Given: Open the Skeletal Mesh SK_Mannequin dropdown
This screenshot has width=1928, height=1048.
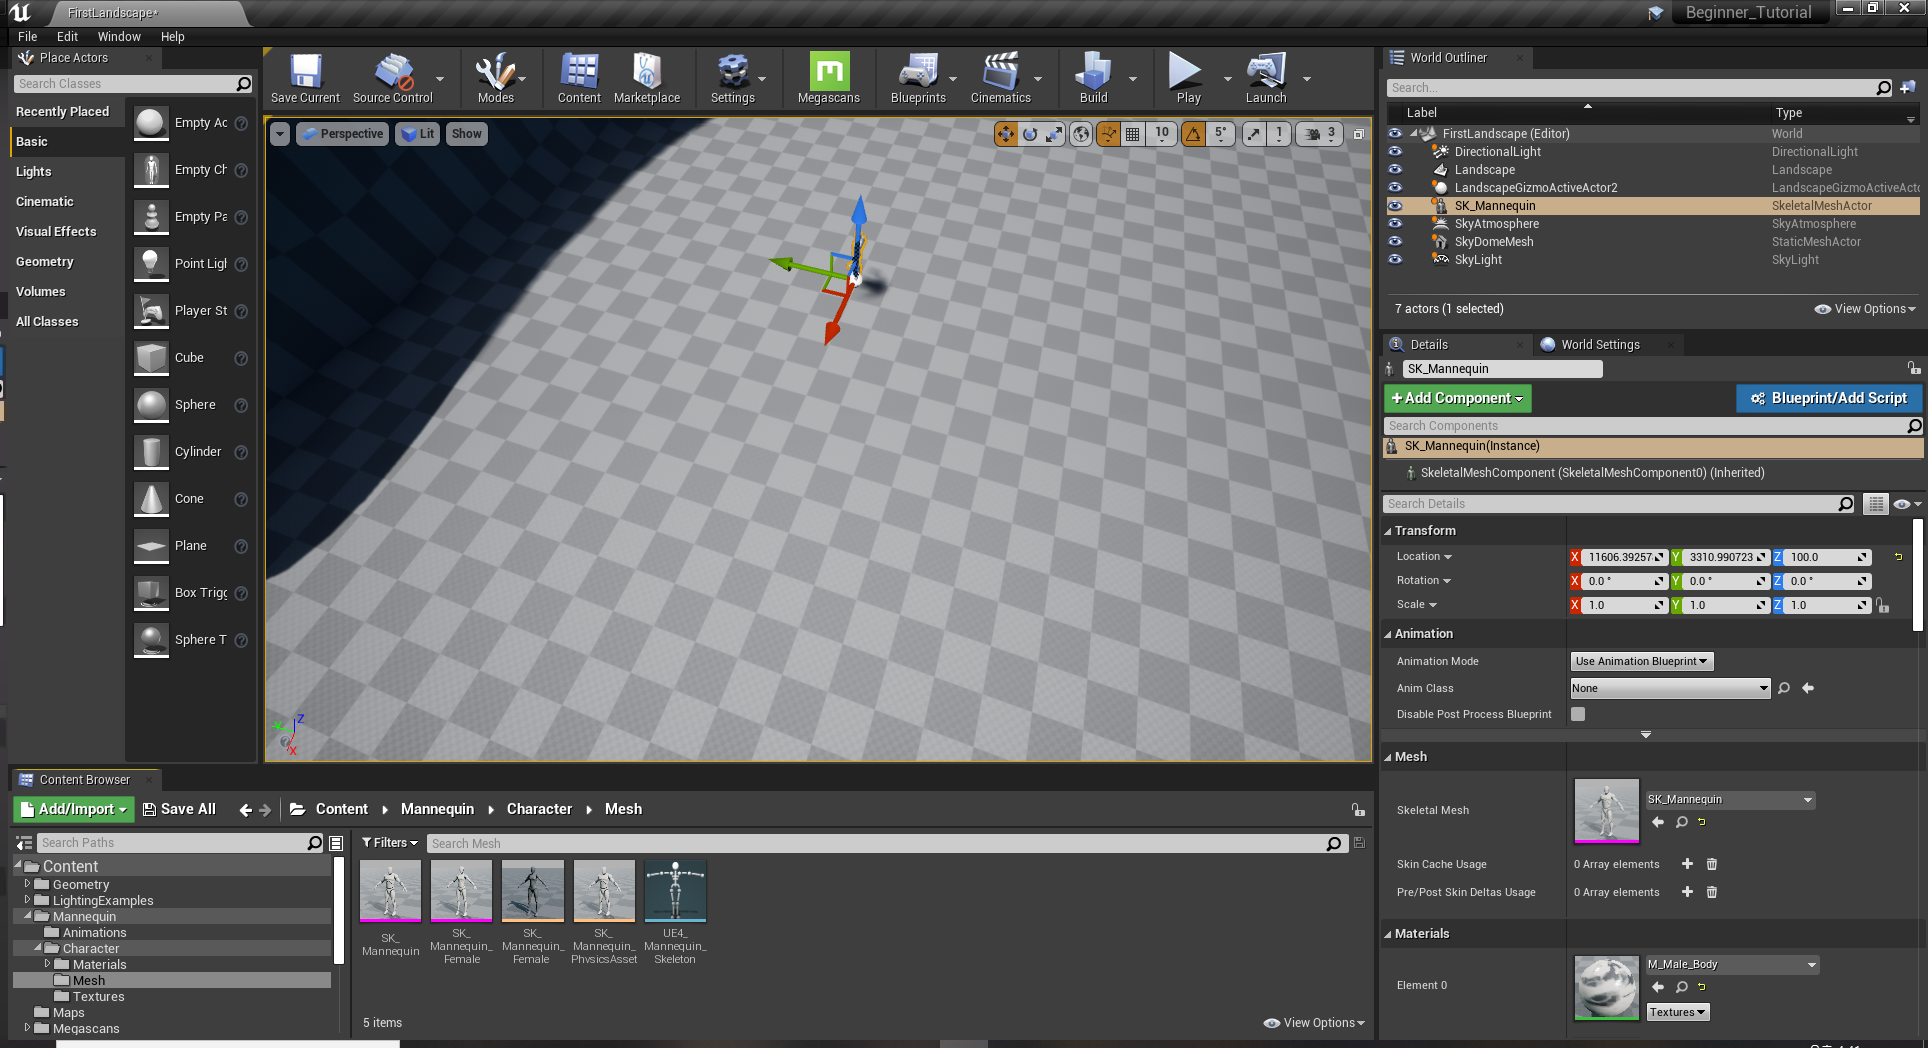Looking at the screenshot, I should [1730, 800].
